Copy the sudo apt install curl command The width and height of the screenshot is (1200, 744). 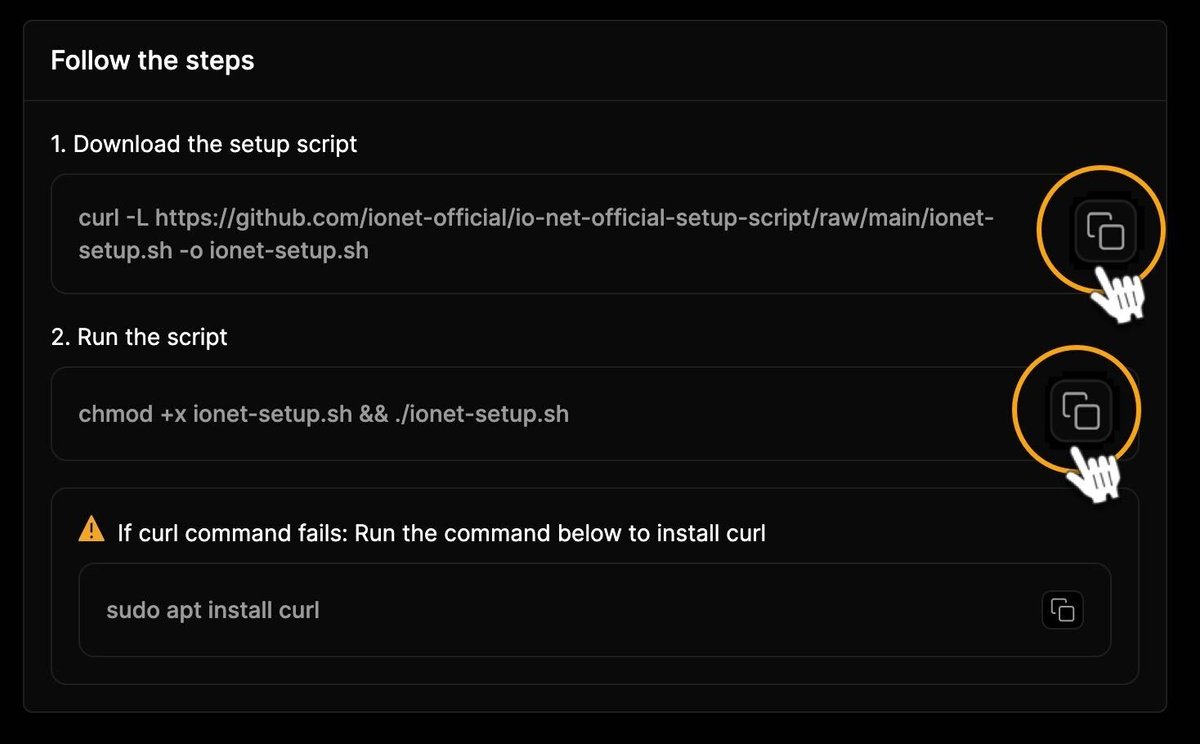pyautogui.click(x=1063, y=610)
